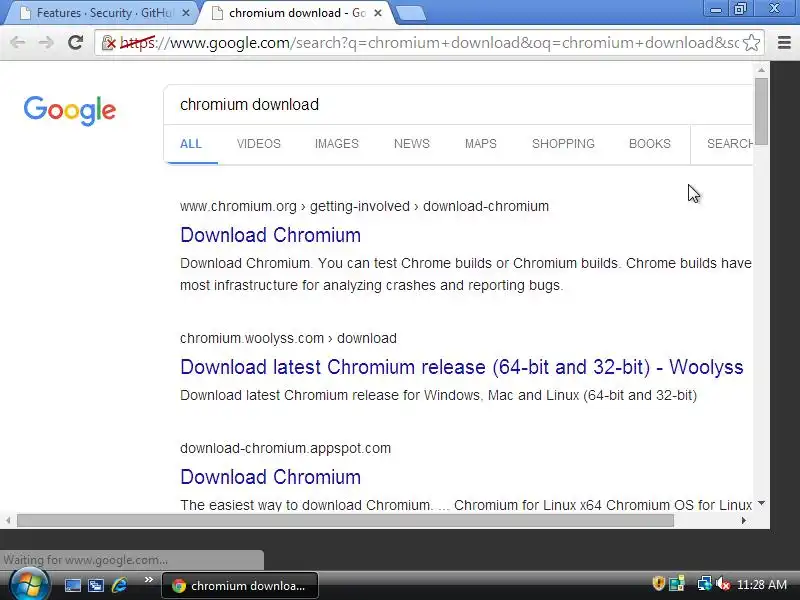Screen dimensions: 800x600
Task: Click the address bar URL field
Action: (429, 42)
